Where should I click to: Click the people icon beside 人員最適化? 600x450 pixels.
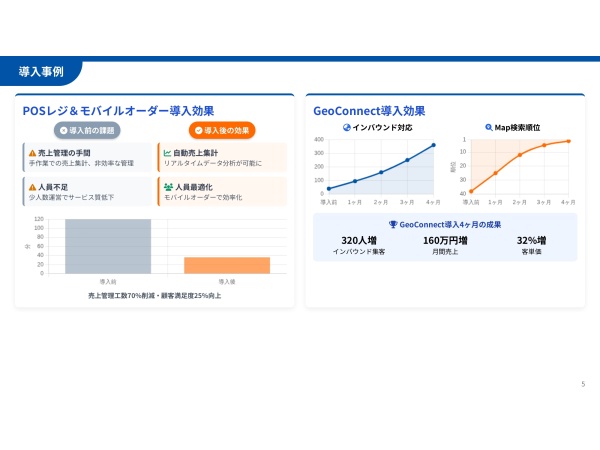[x=168, y=187]
